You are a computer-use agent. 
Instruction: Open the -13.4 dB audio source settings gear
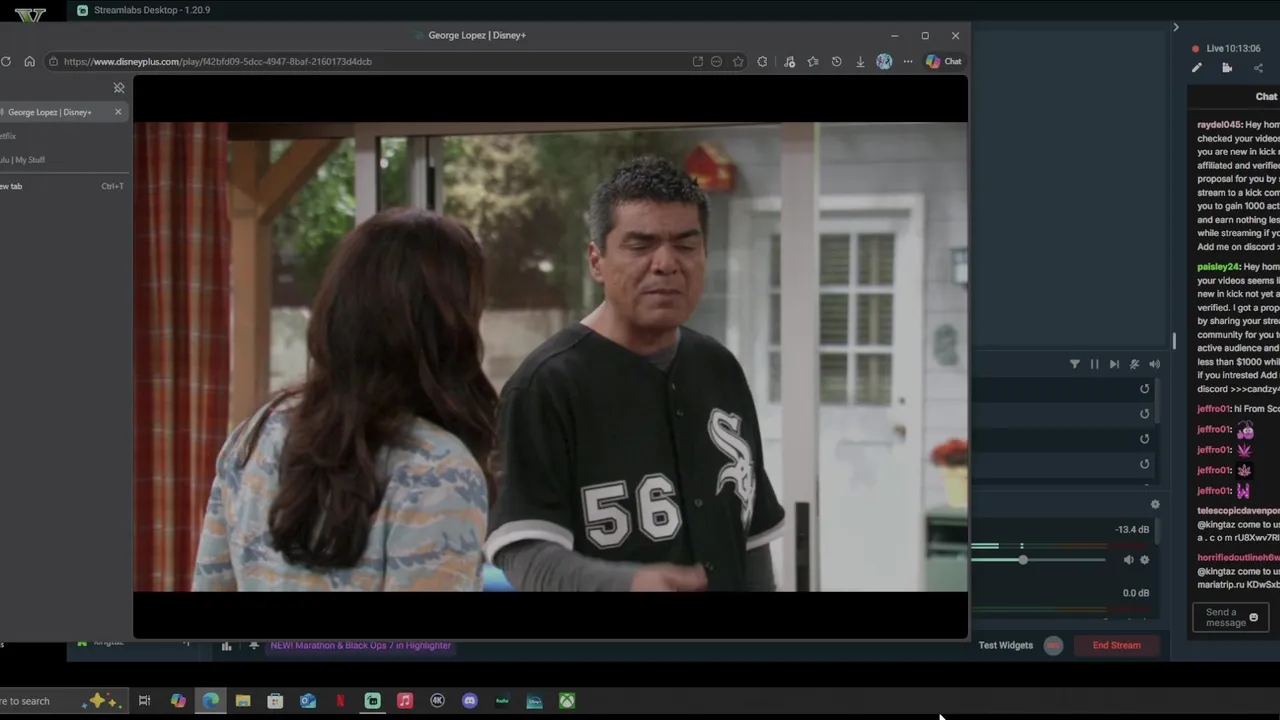pos(1145,560)
